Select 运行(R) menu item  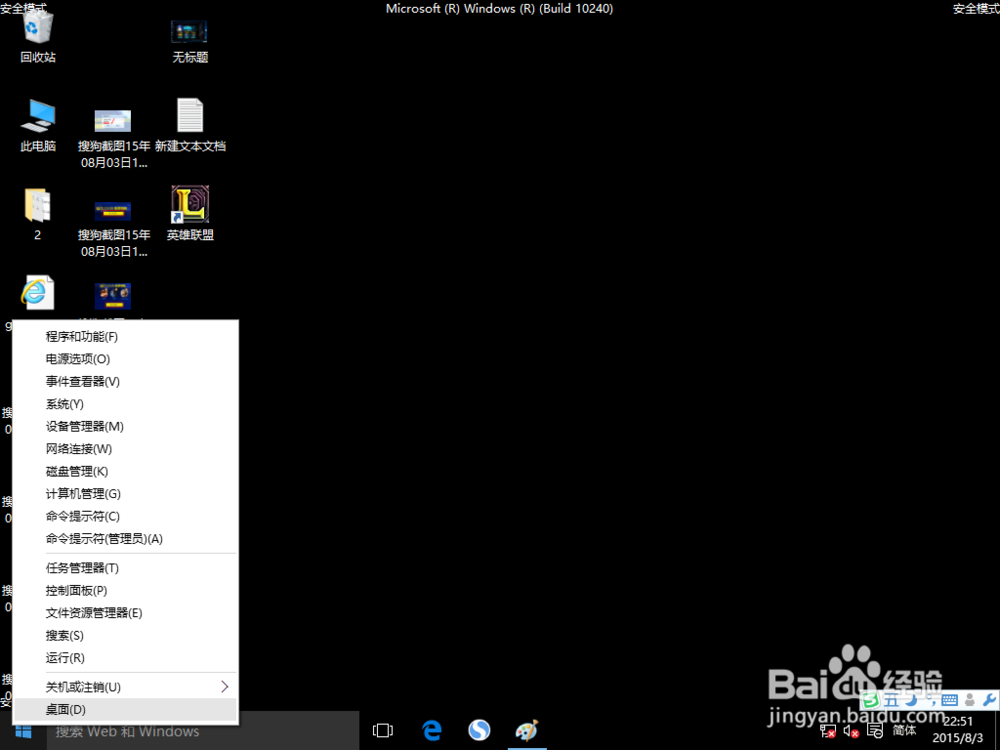point(125,658)
